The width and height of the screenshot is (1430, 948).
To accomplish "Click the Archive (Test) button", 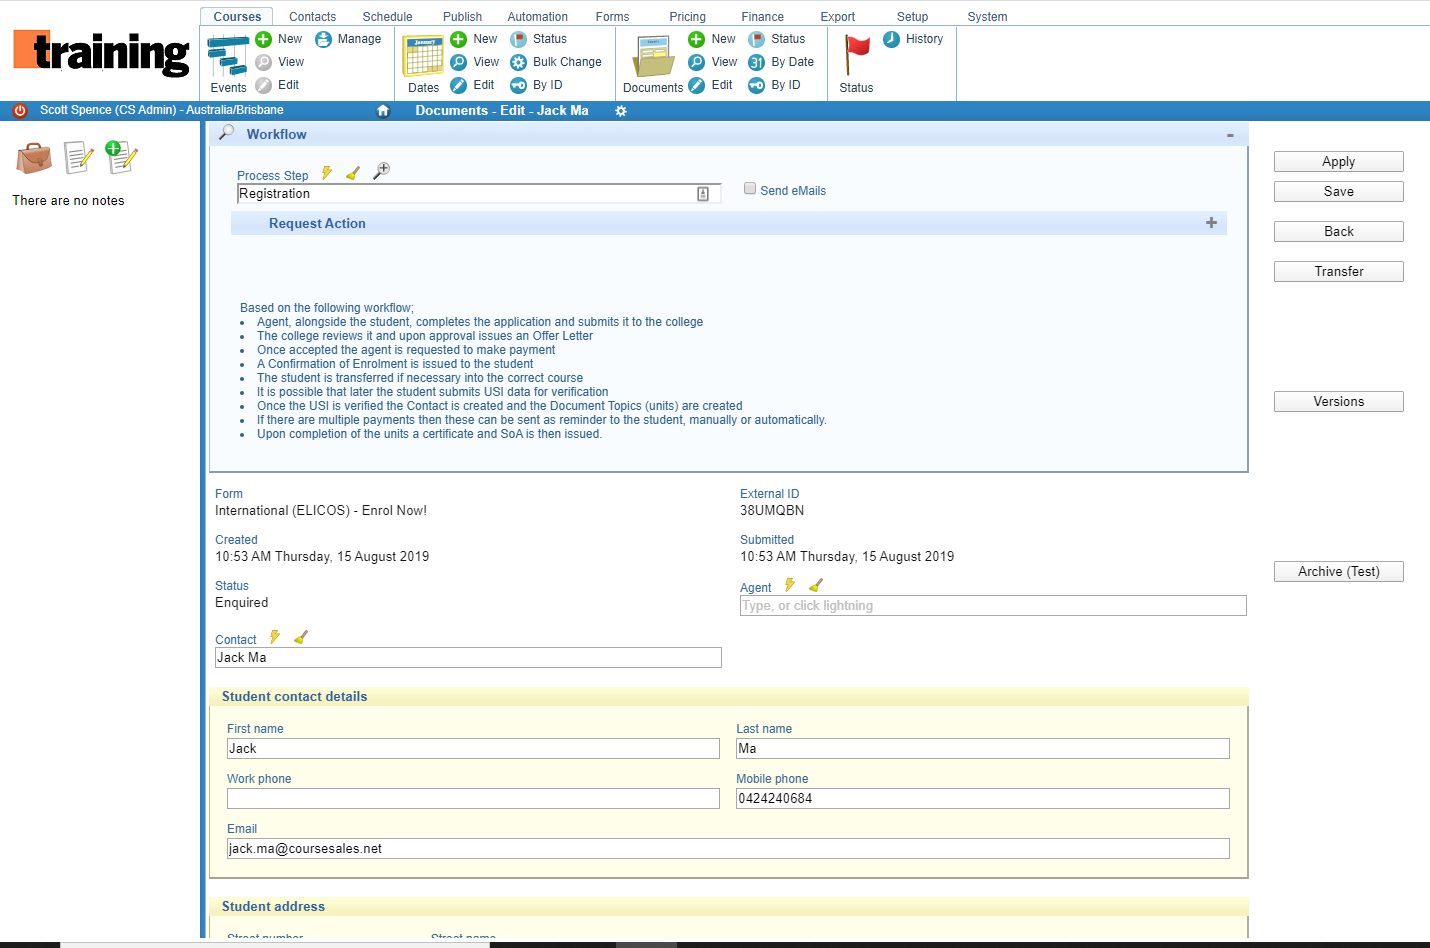I will tap(1338, 572).
